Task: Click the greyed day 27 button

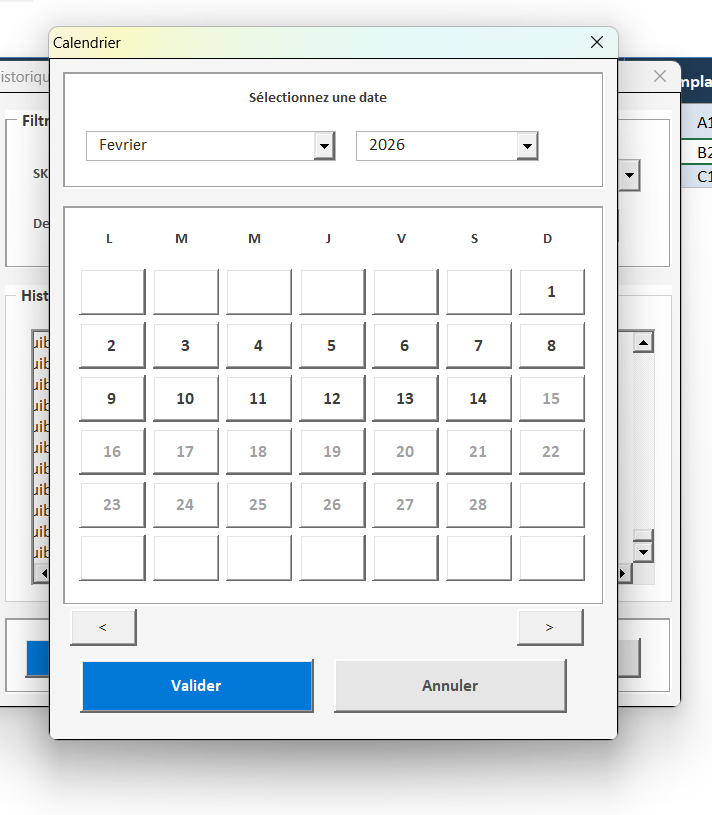Action: [x=405, y=505]
